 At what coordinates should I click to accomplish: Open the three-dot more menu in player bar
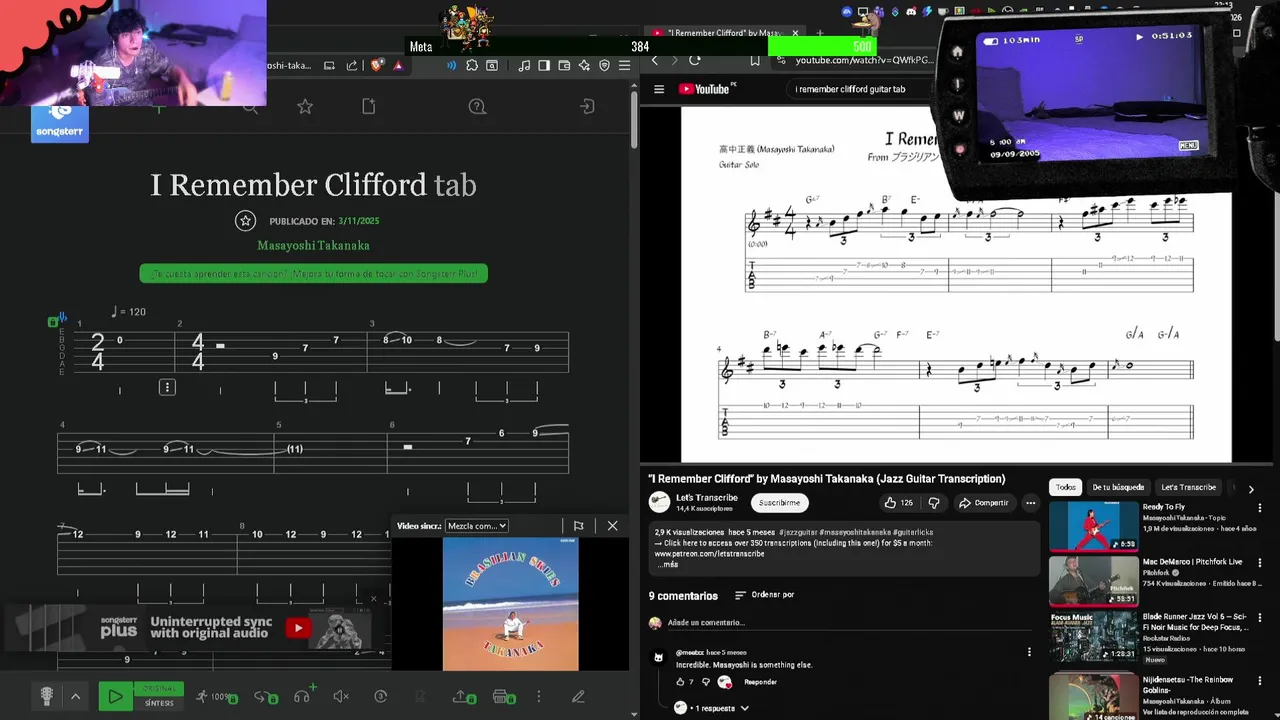pyautogui.click(x=539, y=696)
